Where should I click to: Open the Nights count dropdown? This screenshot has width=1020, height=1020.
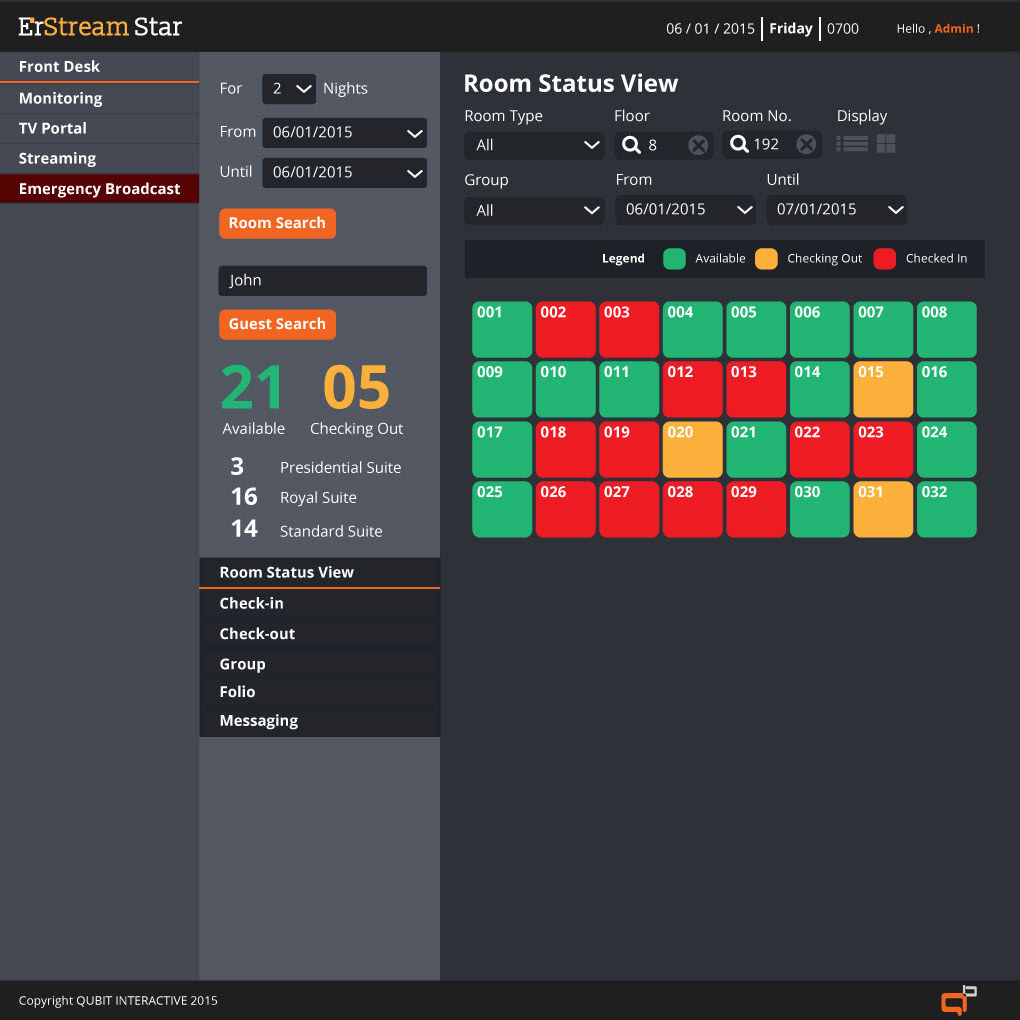[x=289, y=88]
